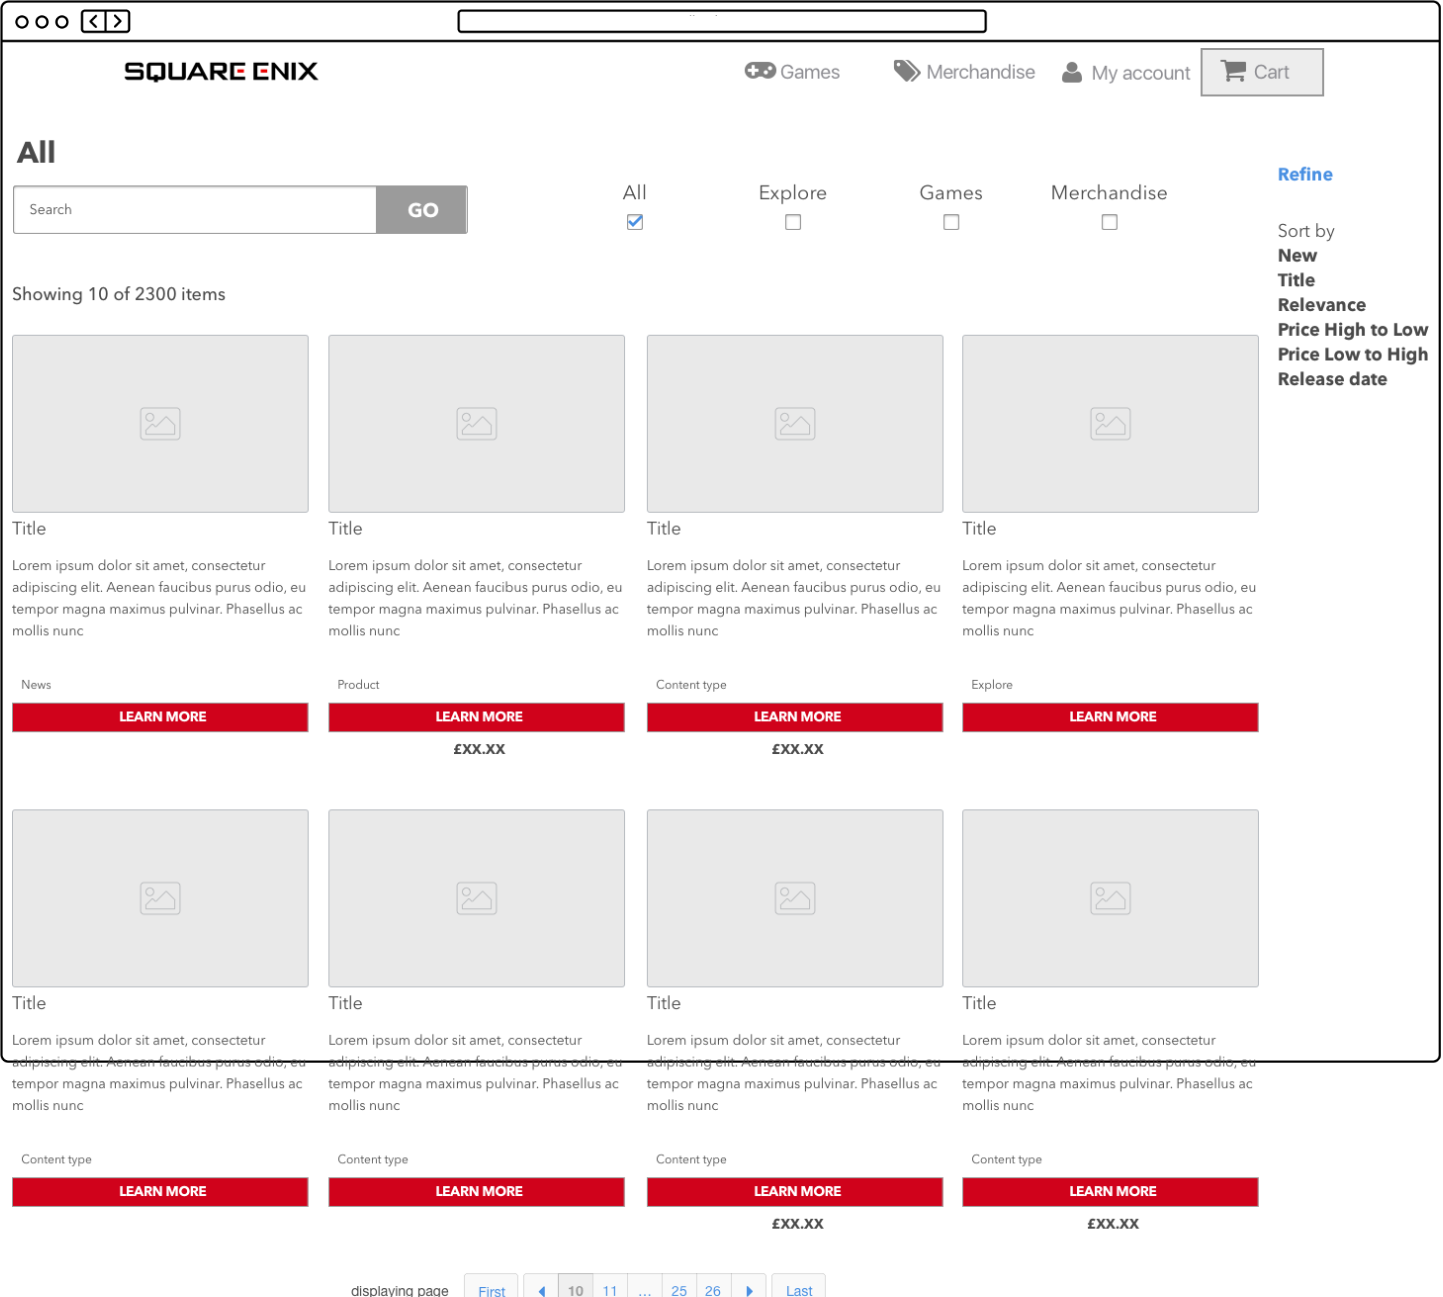Click LEARN MORE under the News item
1443x1297 pixels.
(160, 717)
